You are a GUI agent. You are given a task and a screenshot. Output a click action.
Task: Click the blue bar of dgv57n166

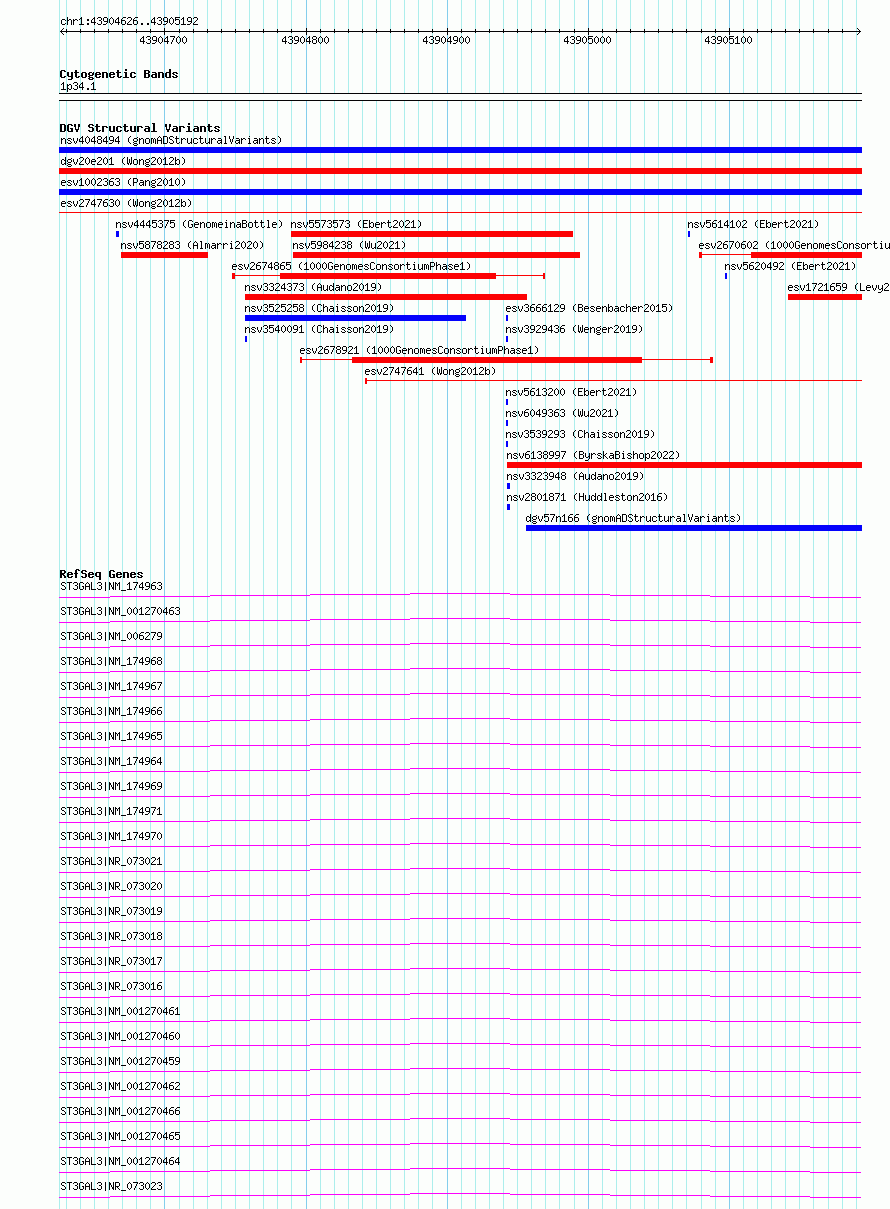point(694,528)
